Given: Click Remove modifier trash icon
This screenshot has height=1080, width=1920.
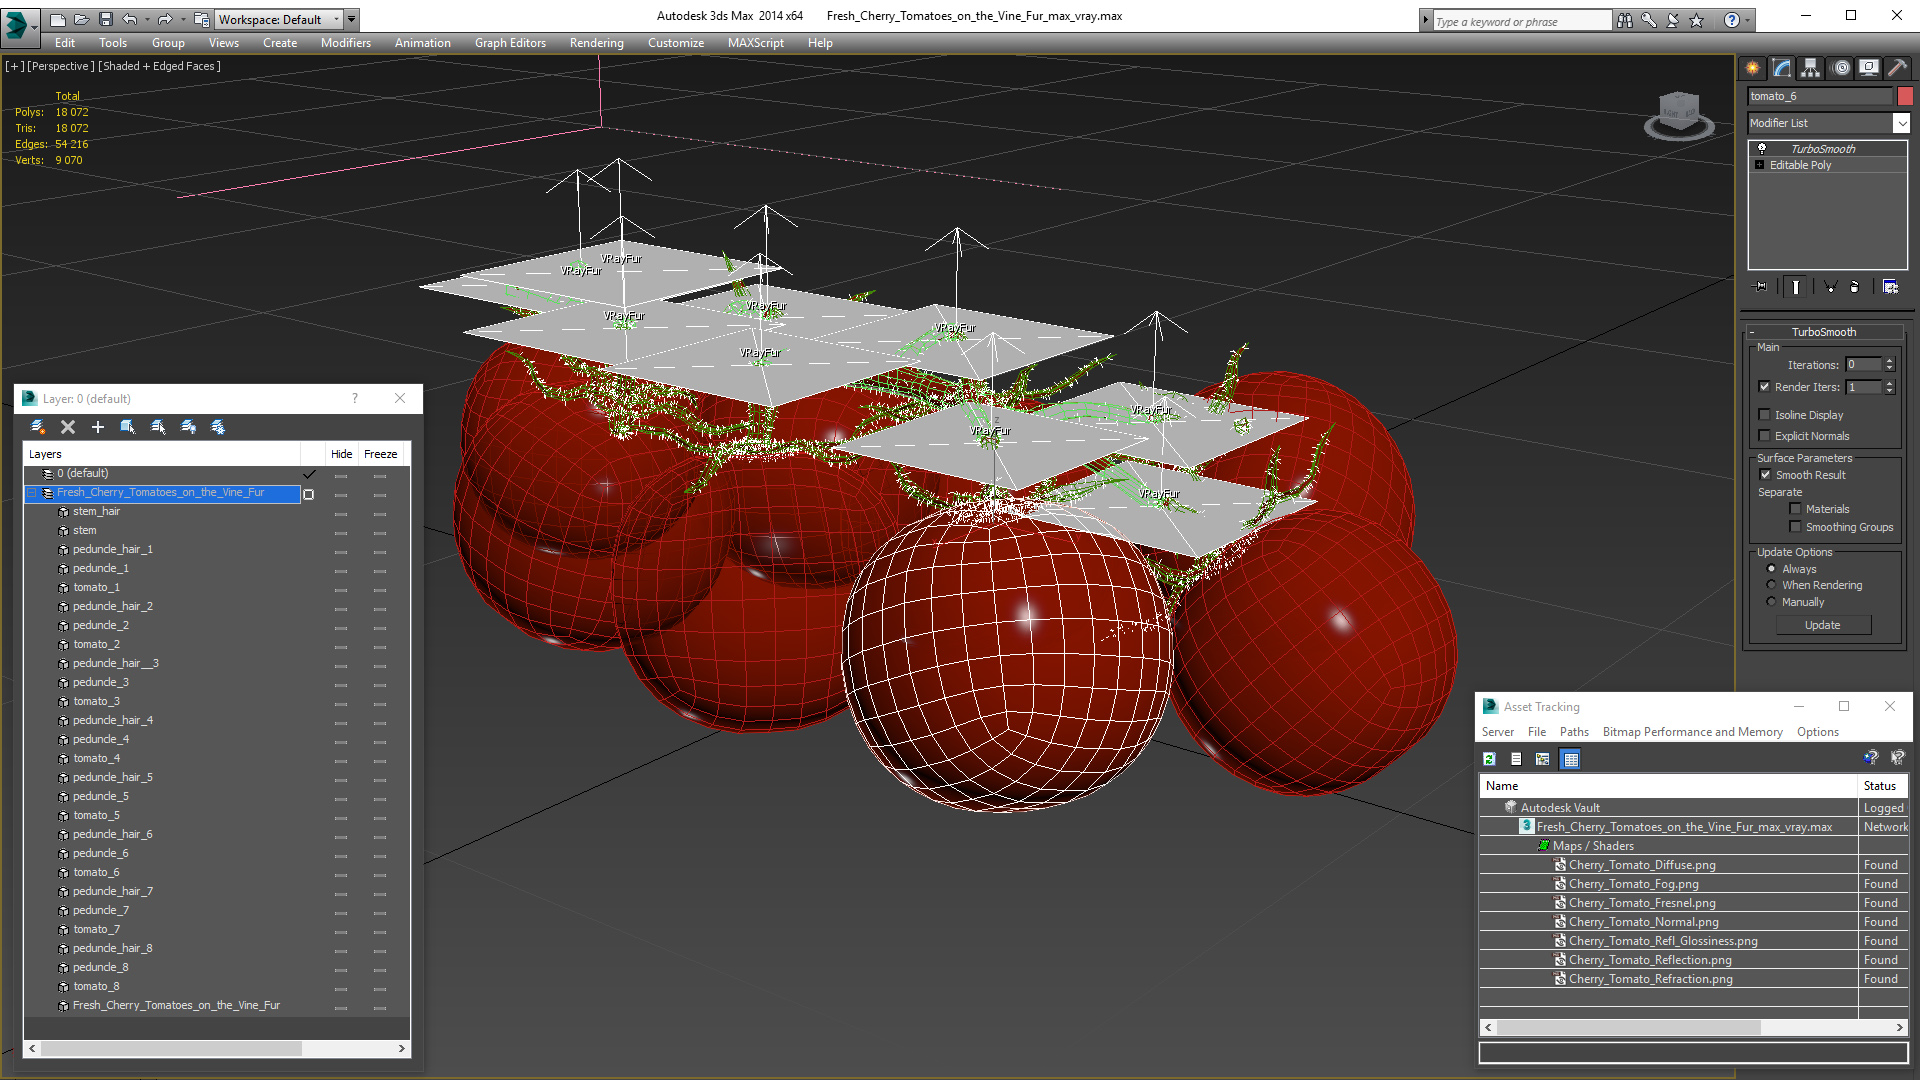Looking at the screenshot, I should [1855, 287].
